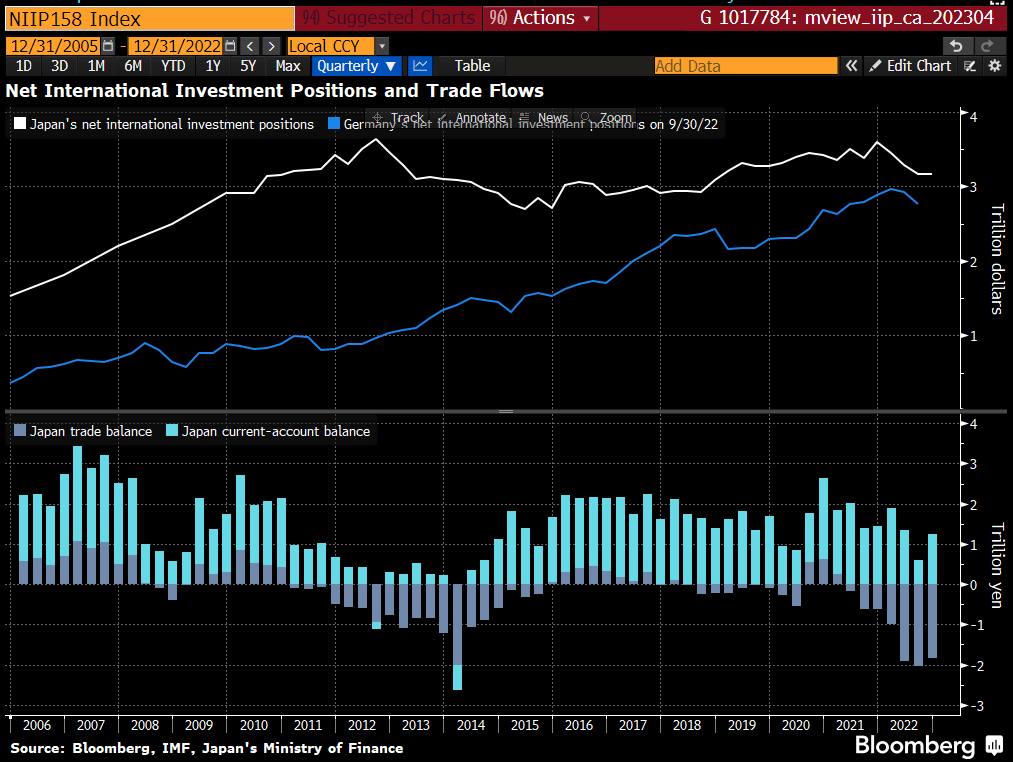Open the start date calendar picker

pos(108,46)
